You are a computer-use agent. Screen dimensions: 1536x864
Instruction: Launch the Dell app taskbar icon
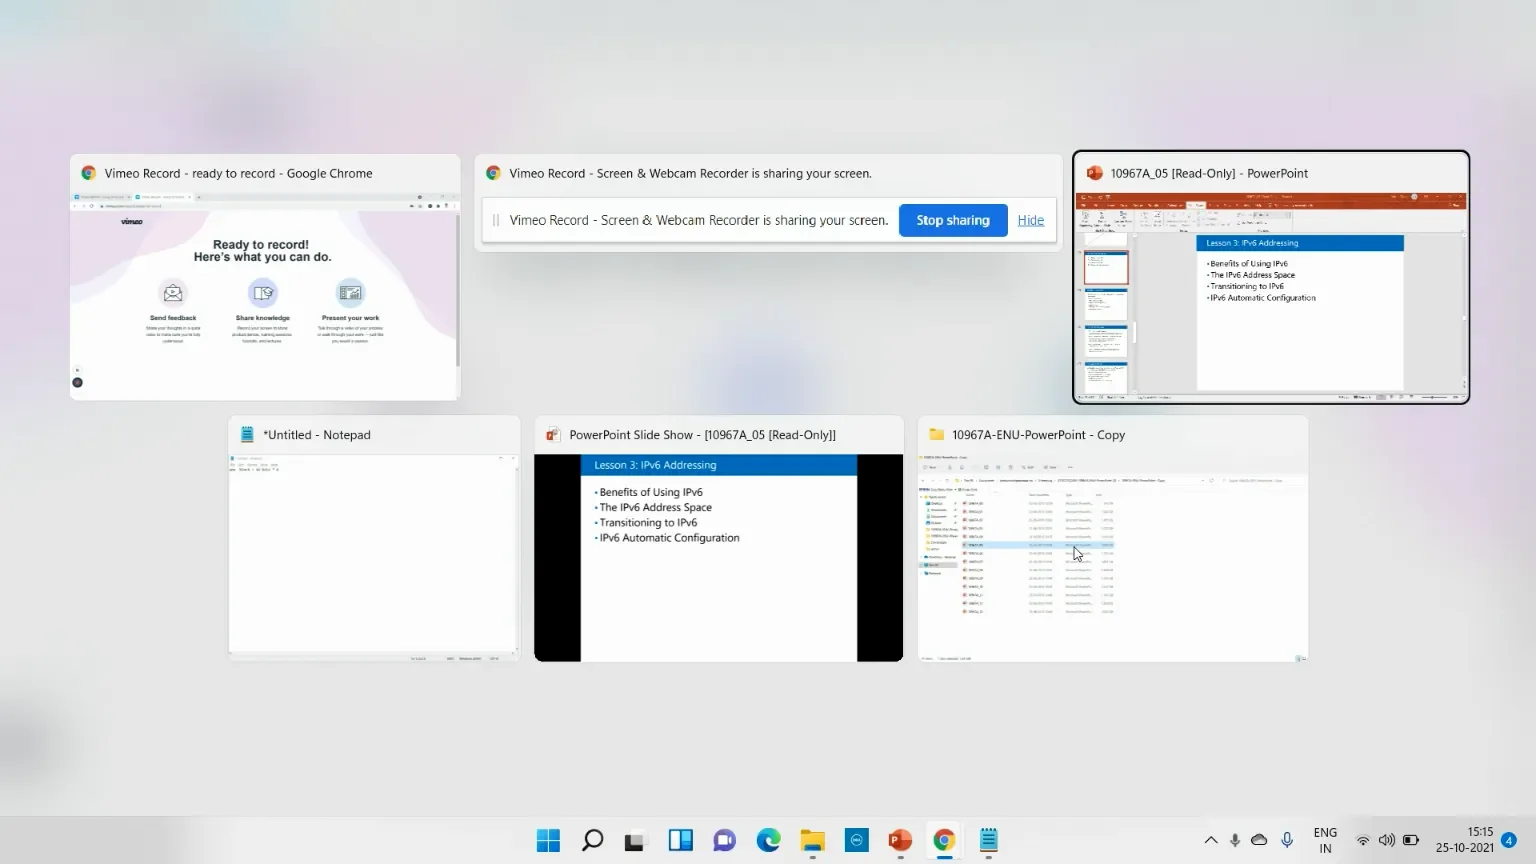tap(857, 841)
